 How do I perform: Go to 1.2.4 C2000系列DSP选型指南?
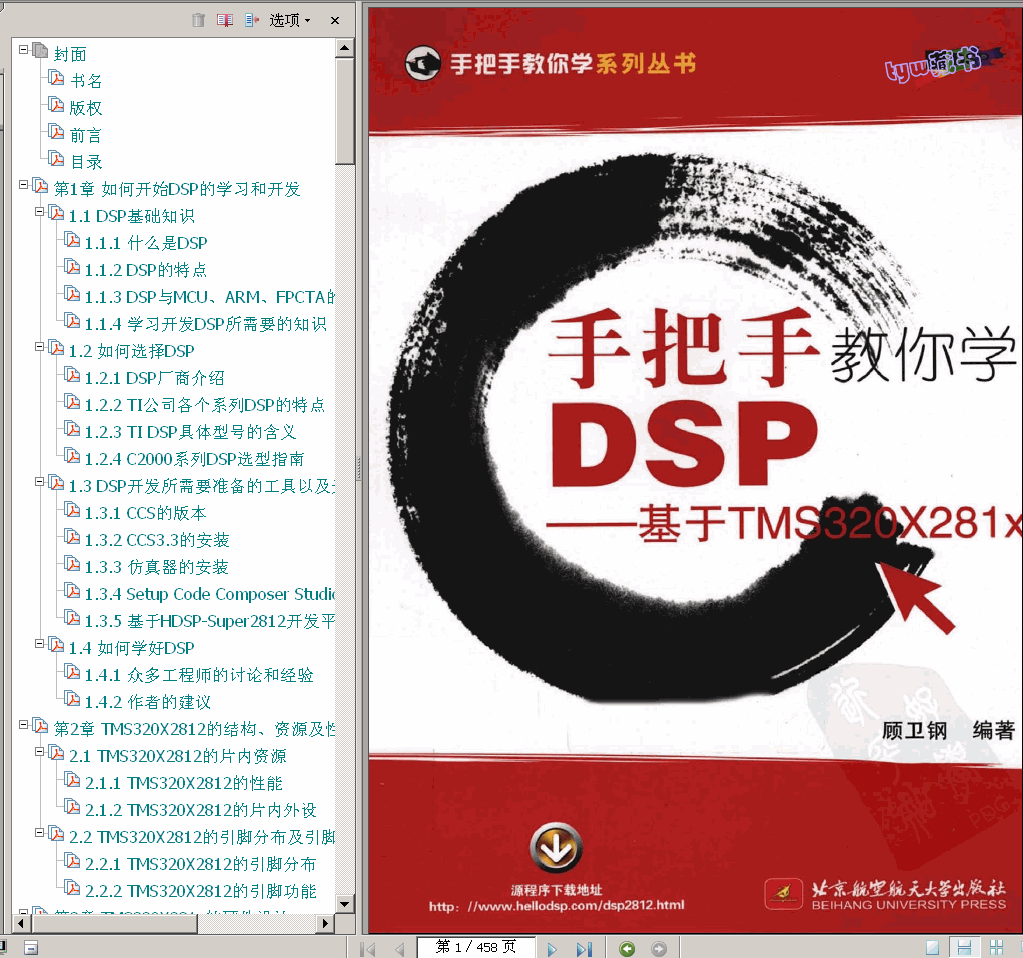pos(194,459)
